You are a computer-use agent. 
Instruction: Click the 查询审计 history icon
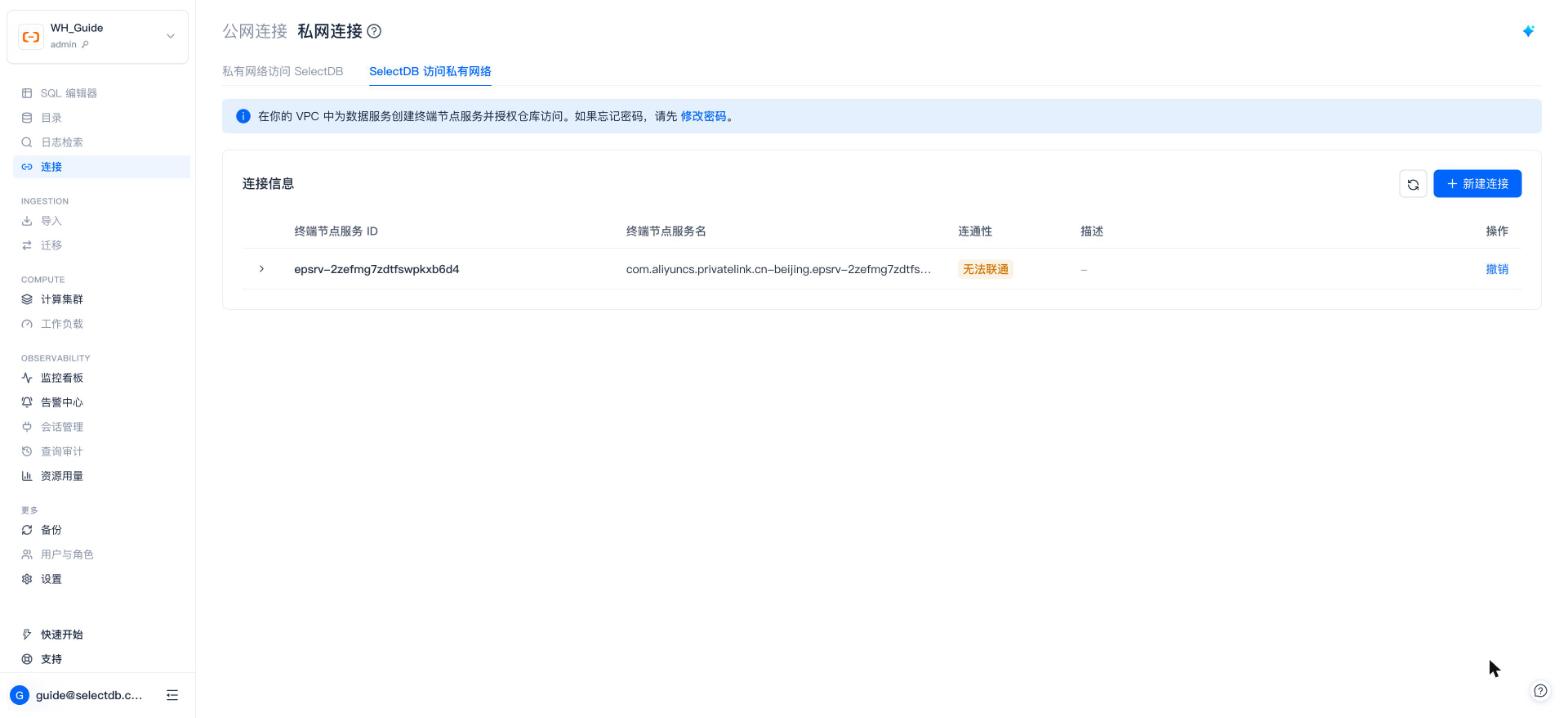pos(27,451)
